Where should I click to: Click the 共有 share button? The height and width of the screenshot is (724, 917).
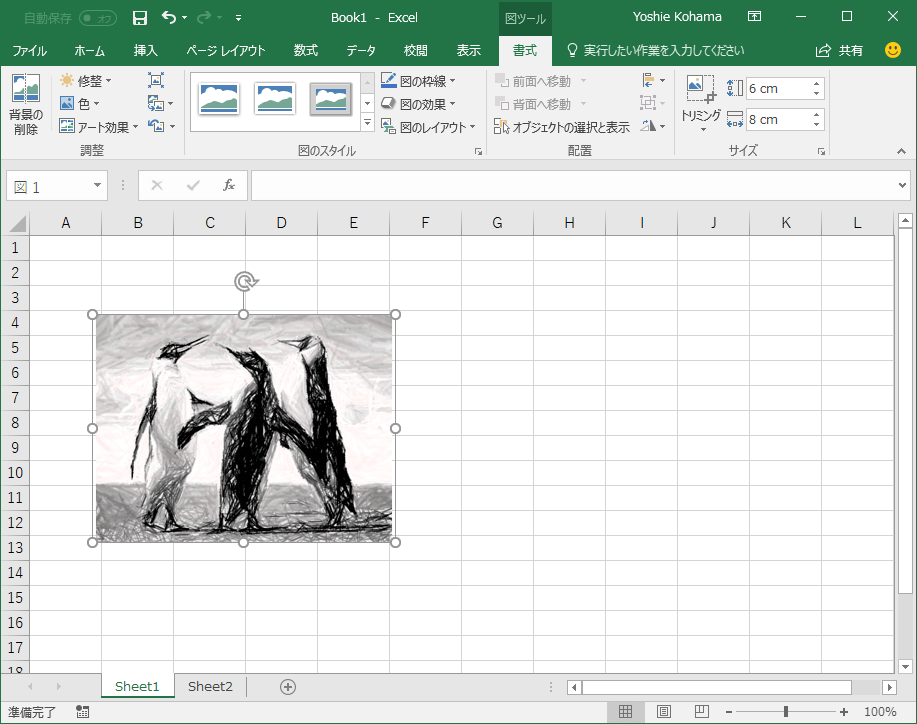click(840, 50)
